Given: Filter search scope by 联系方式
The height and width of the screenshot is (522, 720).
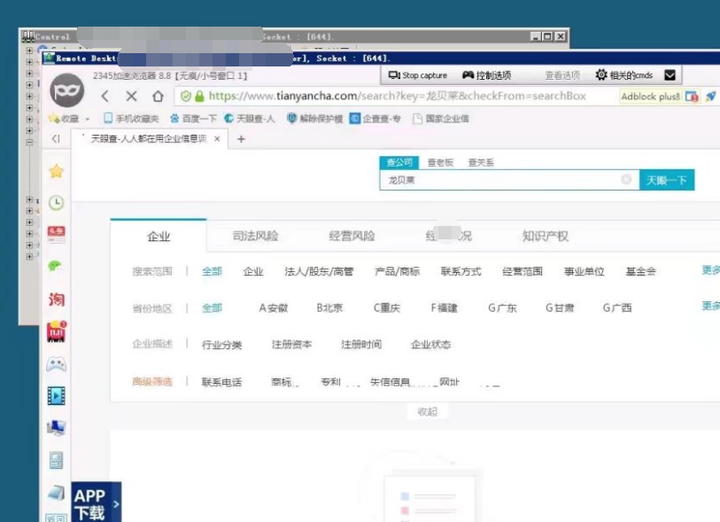Looking at the screenshot, I should [461, 271].
